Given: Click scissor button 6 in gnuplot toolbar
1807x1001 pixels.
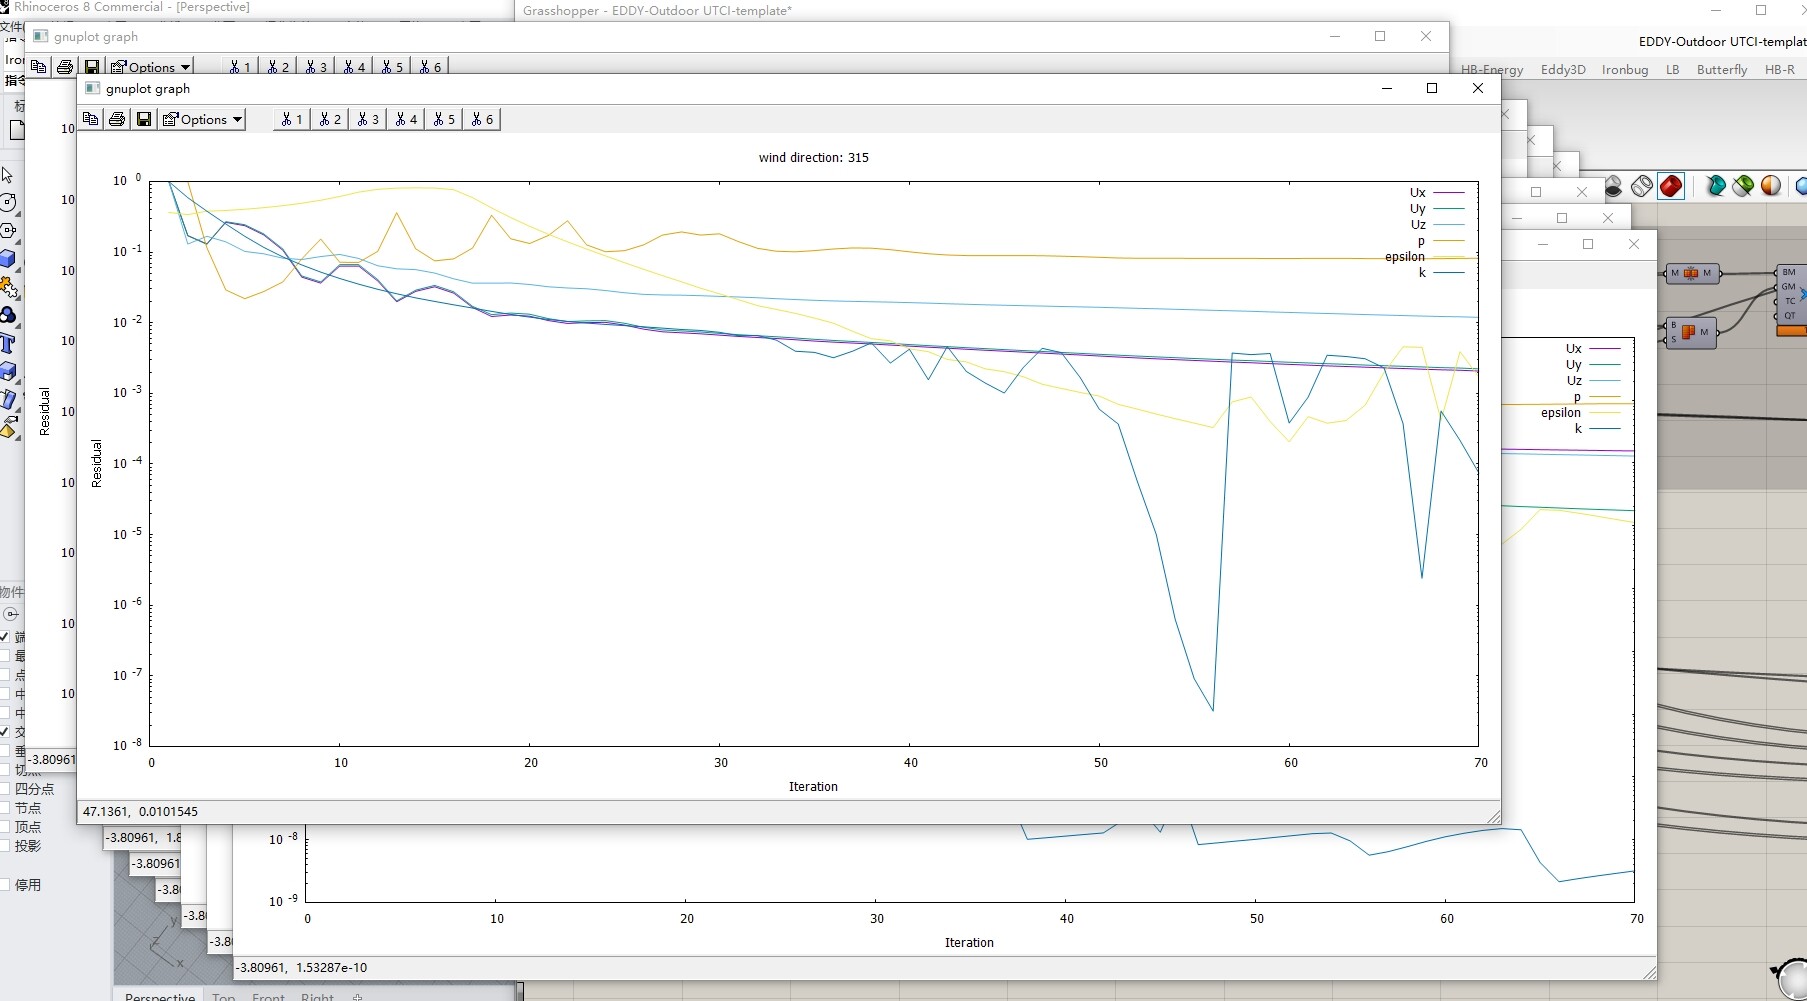Looking at the screenshot, I should (x=483, y=119).
